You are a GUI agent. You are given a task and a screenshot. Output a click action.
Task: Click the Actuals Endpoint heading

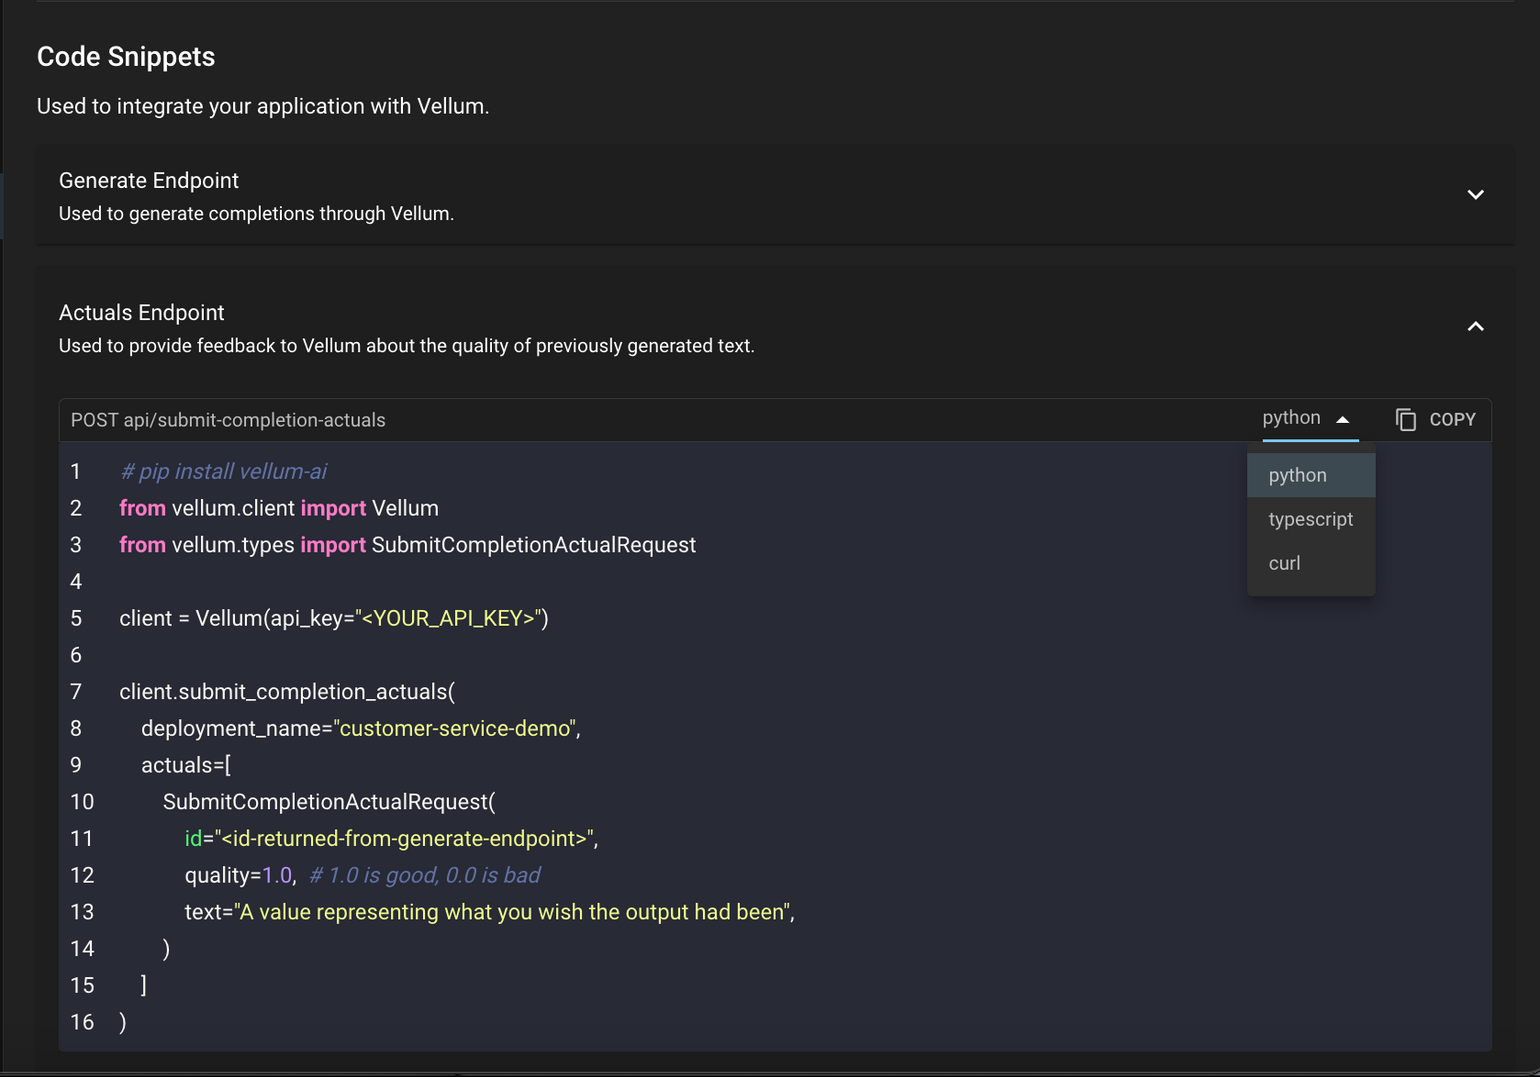[x=142, y=312]
